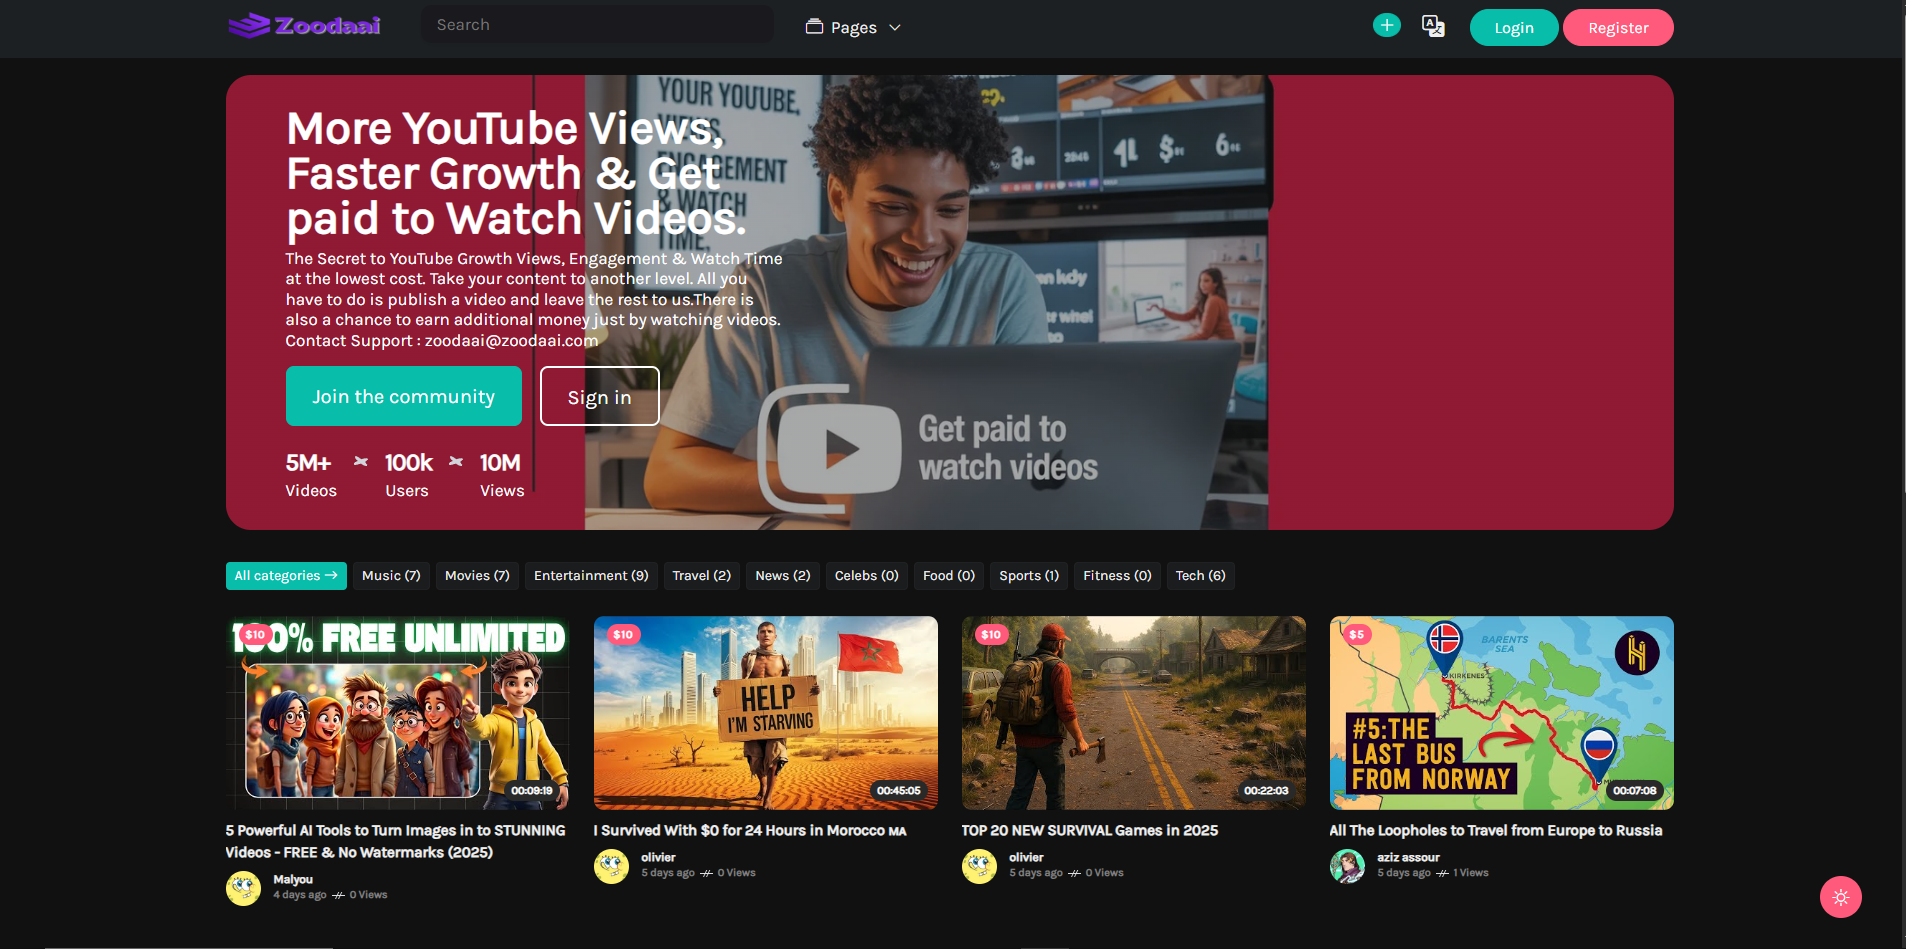Open olivier channel name under Morocco video

tap(658, 857)
